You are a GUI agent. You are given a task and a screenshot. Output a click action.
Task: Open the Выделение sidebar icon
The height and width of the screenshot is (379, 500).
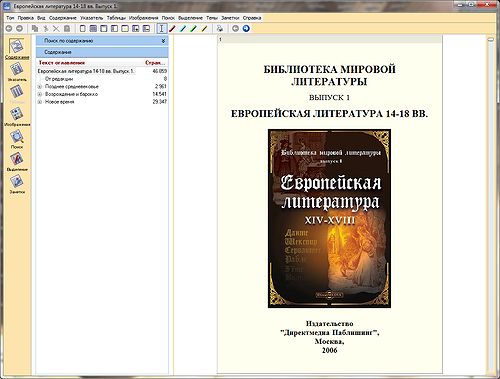coord(16,159)
